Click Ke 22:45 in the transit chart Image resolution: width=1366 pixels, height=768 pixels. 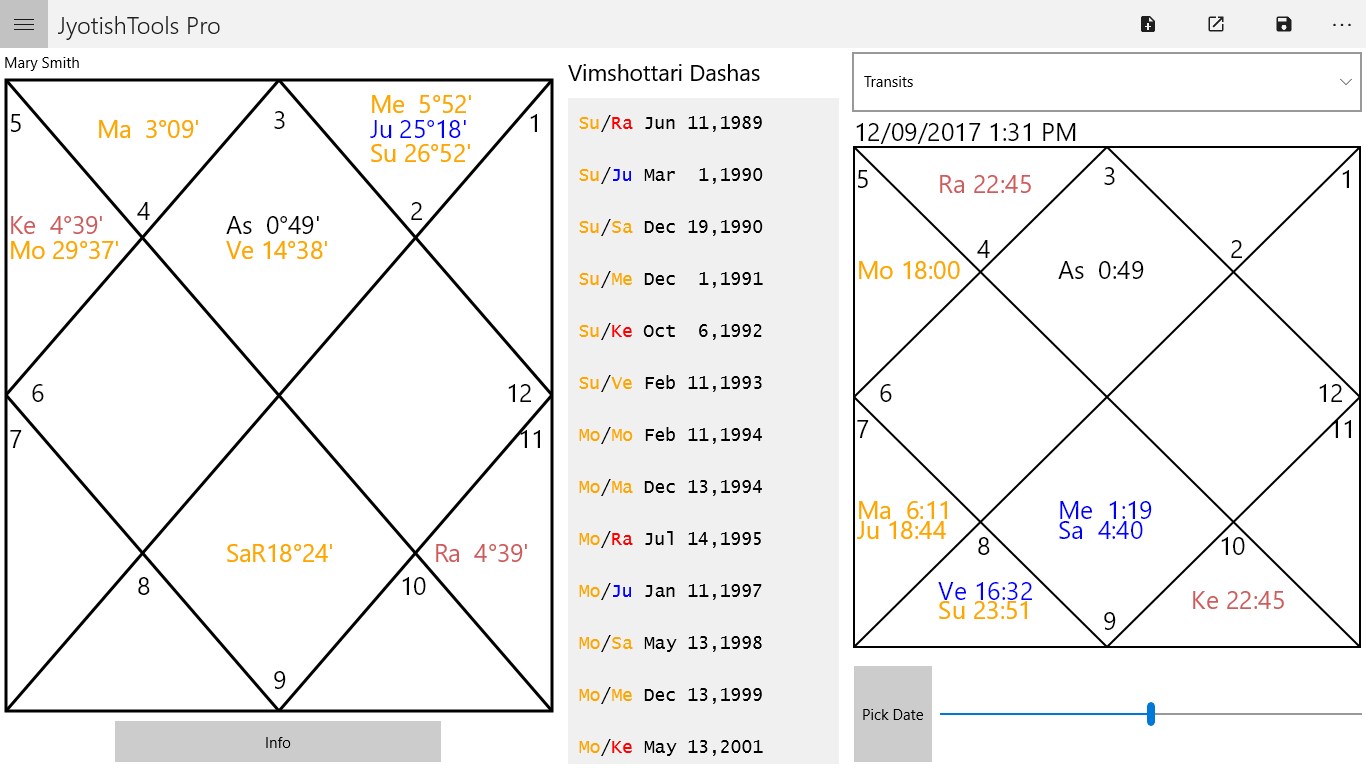click(1238, 600)
